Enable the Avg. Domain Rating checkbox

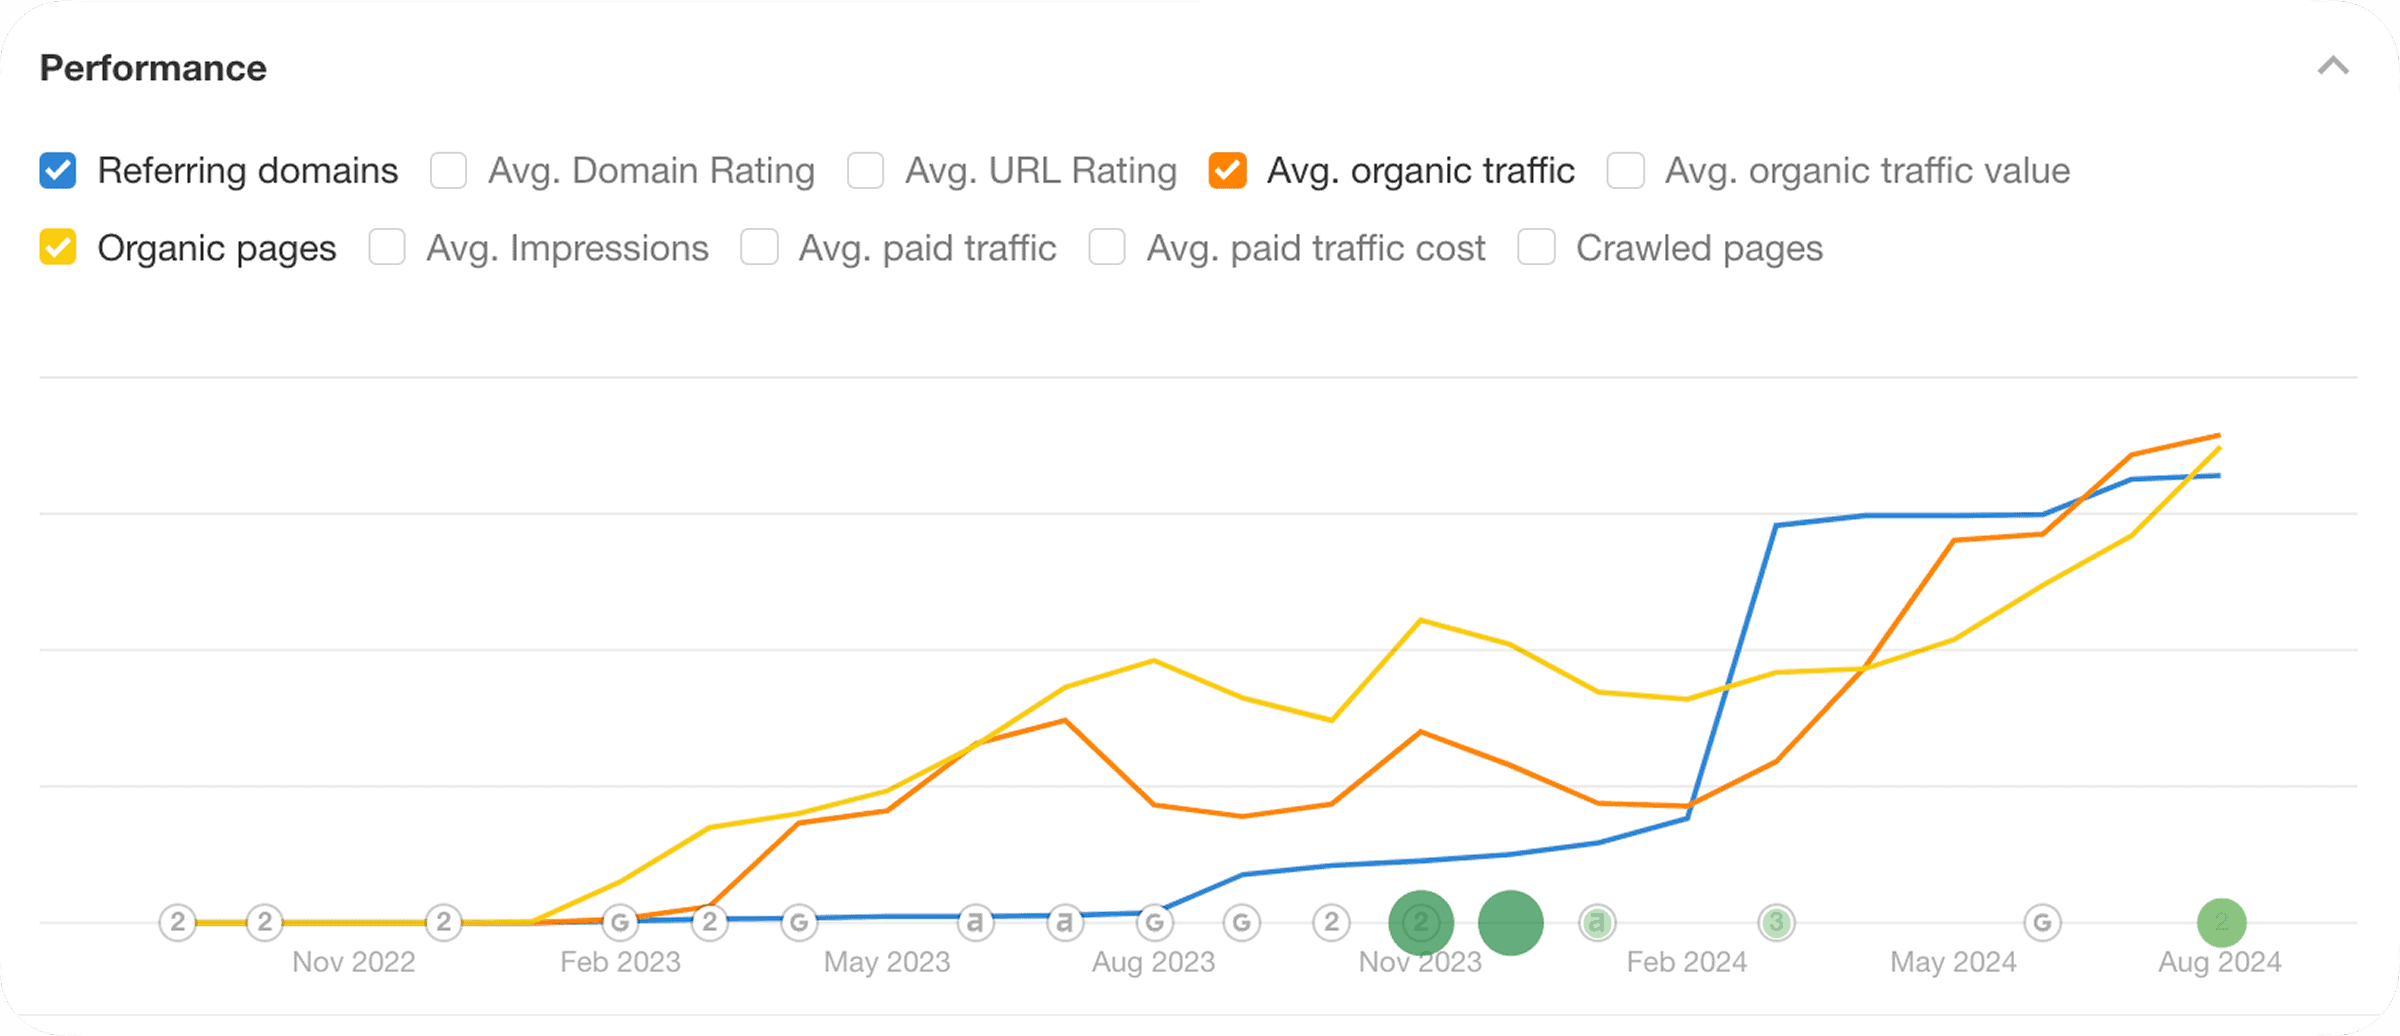tap(448, 171)
